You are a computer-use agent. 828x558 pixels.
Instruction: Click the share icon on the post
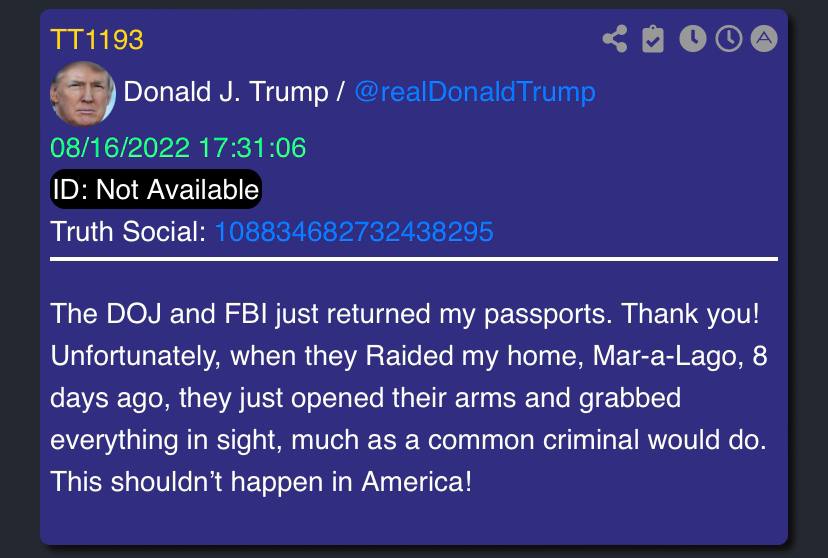[615, 40]
